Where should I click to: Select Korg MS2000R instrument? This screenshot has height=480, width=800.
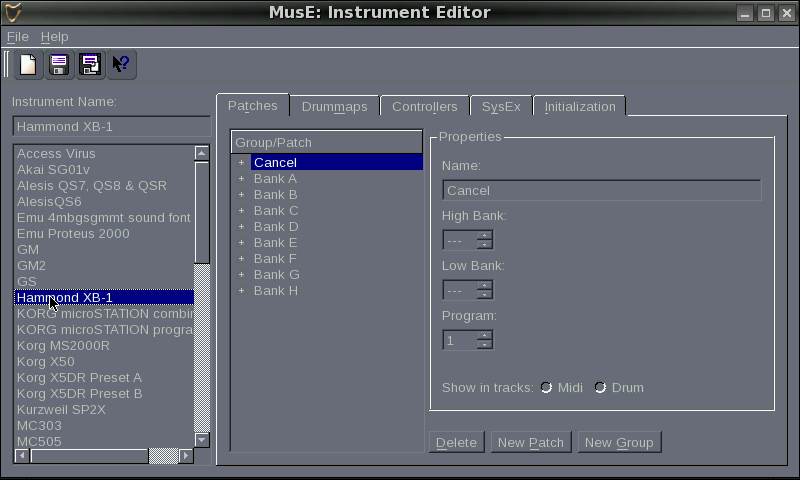[x=104, y=345]
